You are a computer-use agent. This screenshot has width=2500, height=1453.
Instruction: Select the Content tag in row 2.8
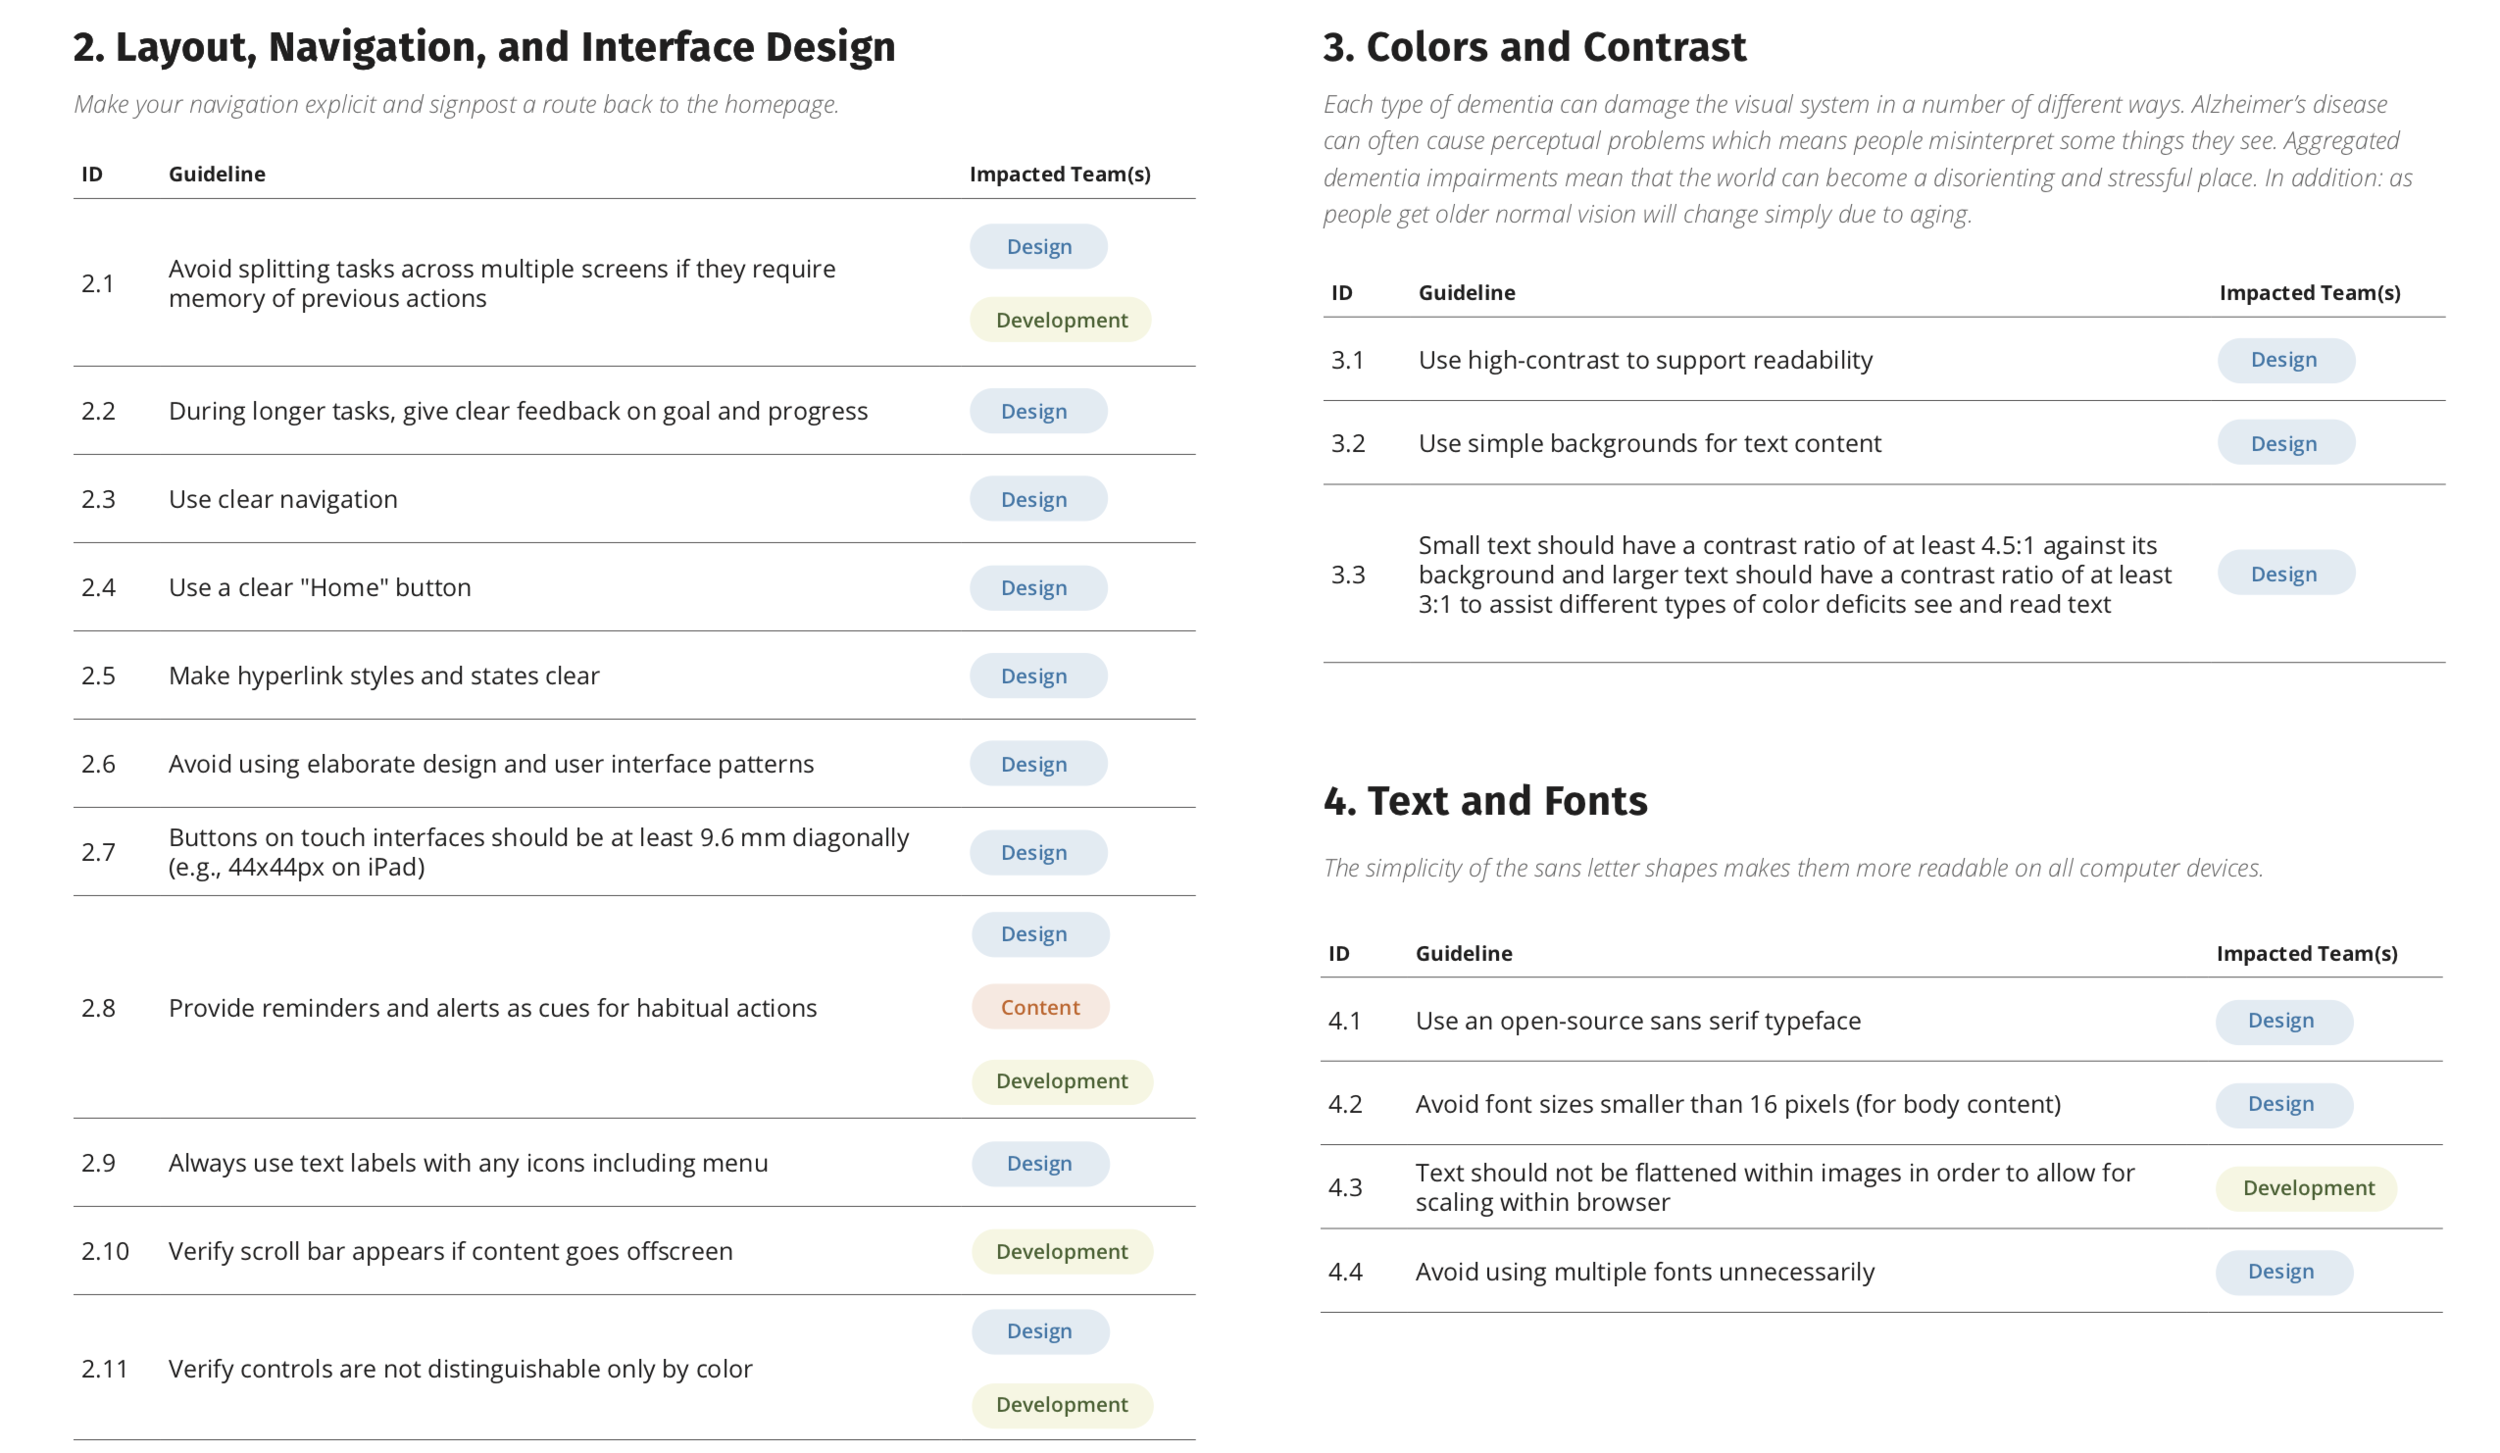pyautogui.click(x=1040, y=1007)
